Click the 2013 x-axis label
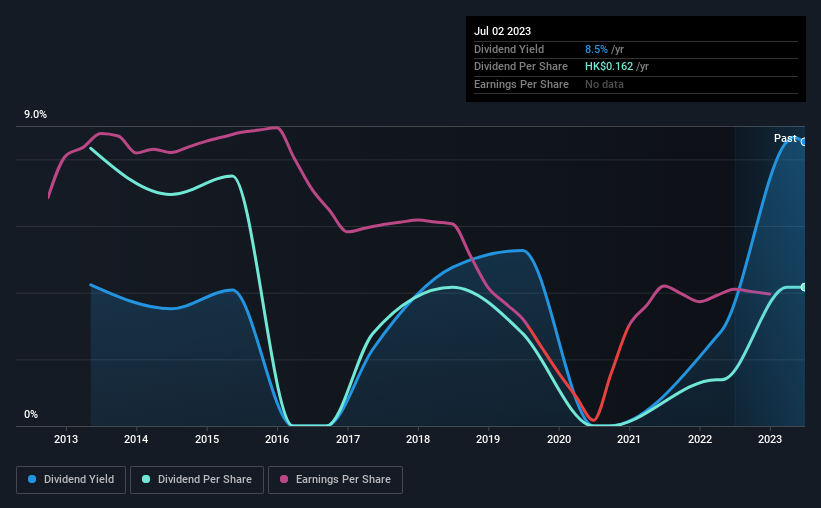The width and height of the screenshot is (821, 508). click(x=66, y=439)
